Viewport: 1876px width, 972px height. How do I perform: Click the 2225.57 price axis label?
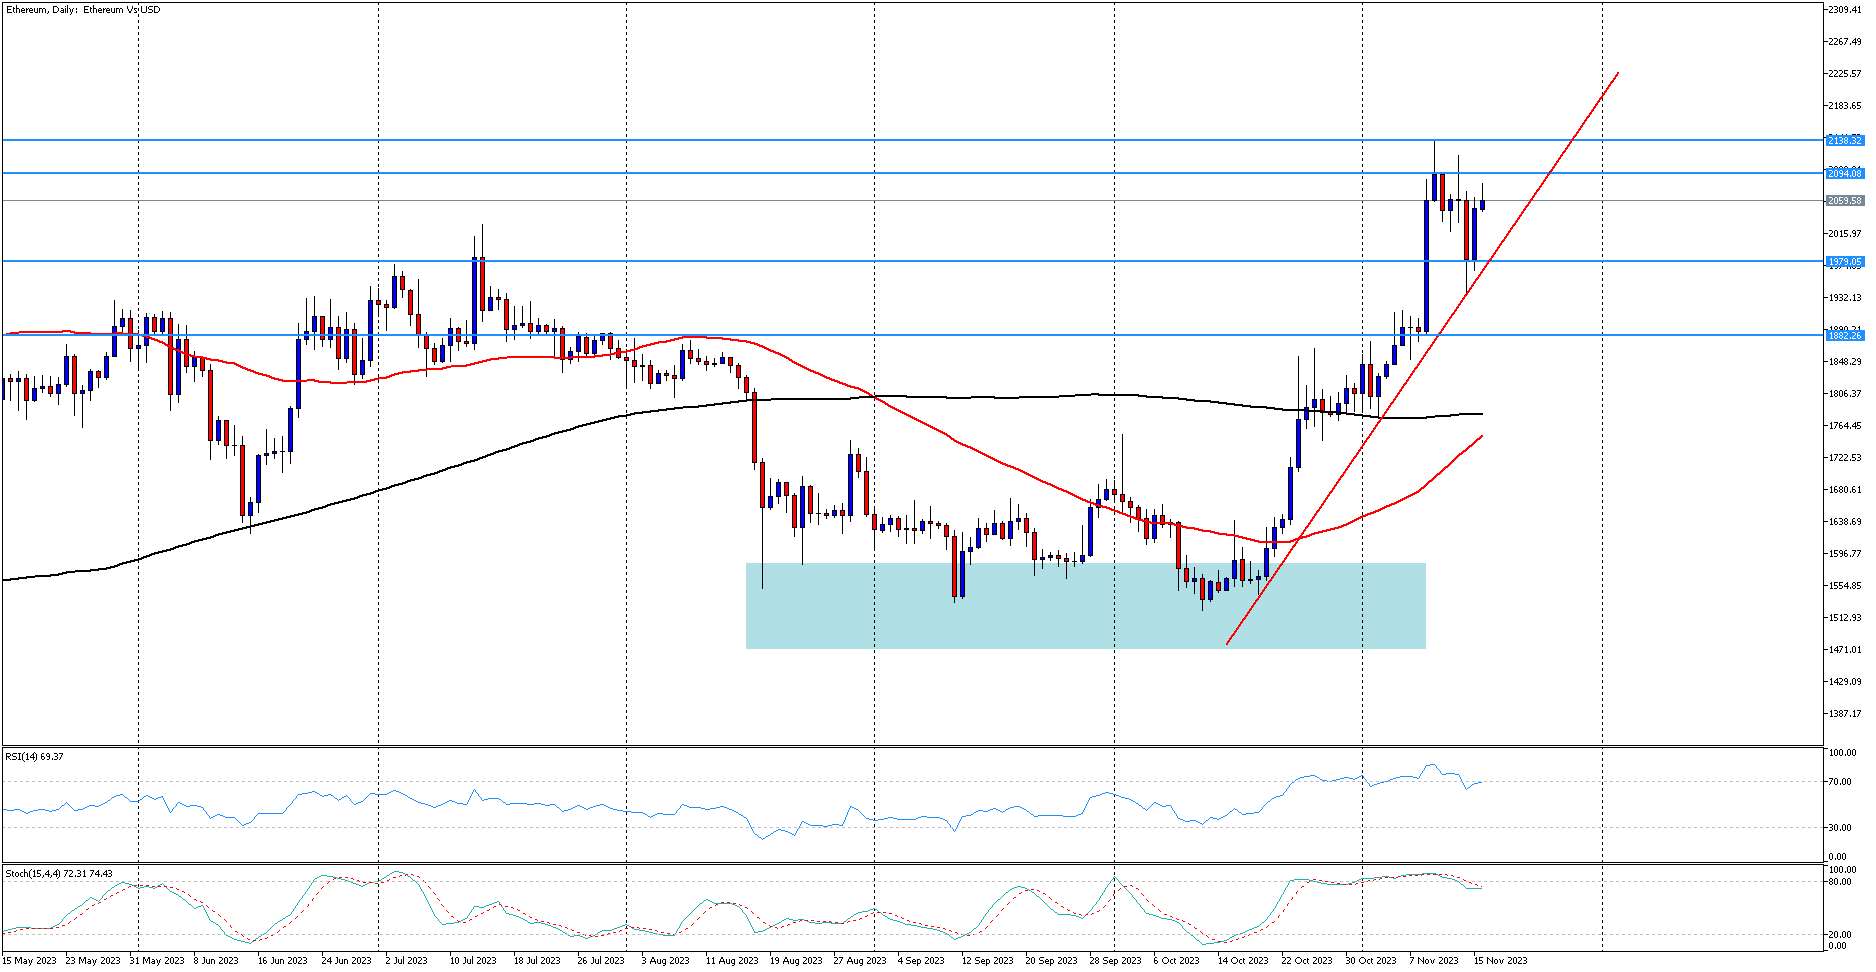click(1845, 74)
